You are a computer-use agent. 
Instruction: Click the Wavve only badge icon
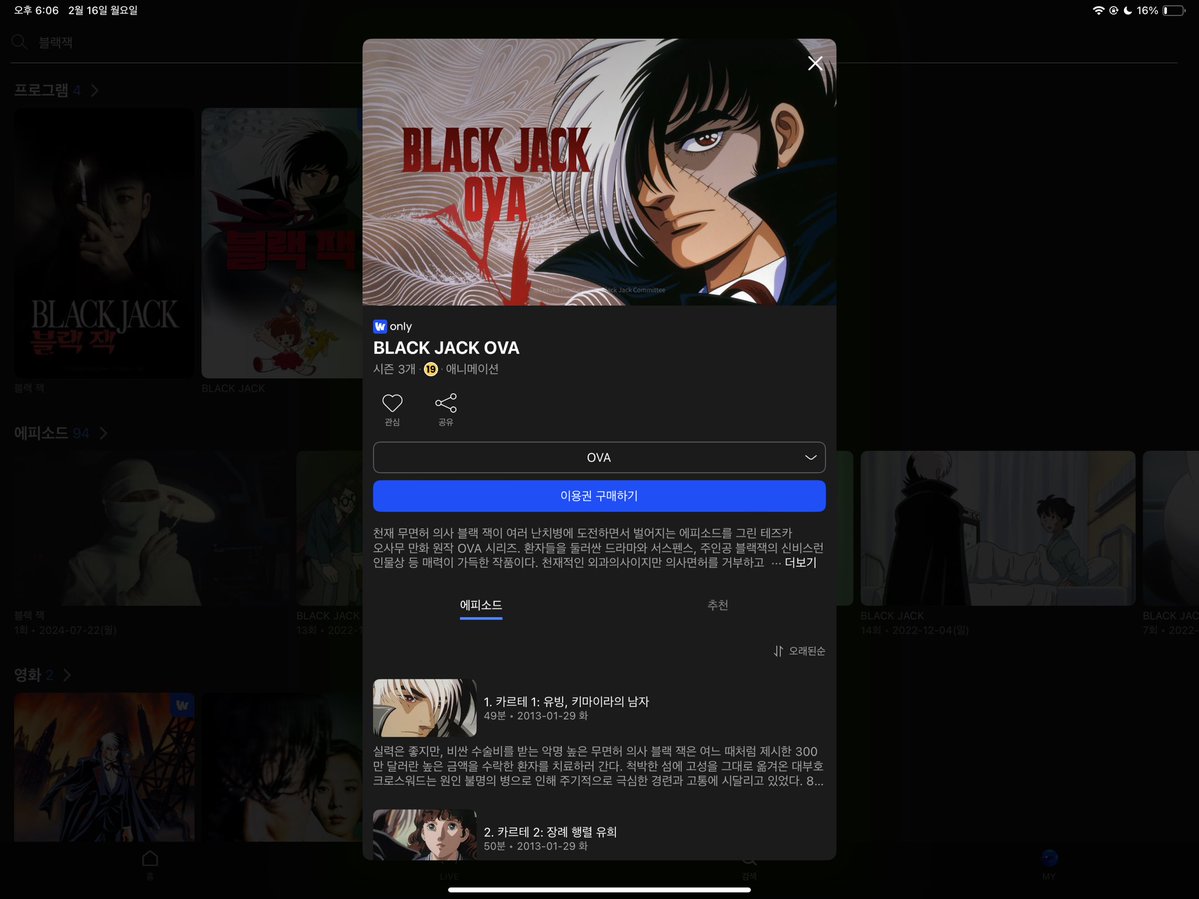point(380,326)
